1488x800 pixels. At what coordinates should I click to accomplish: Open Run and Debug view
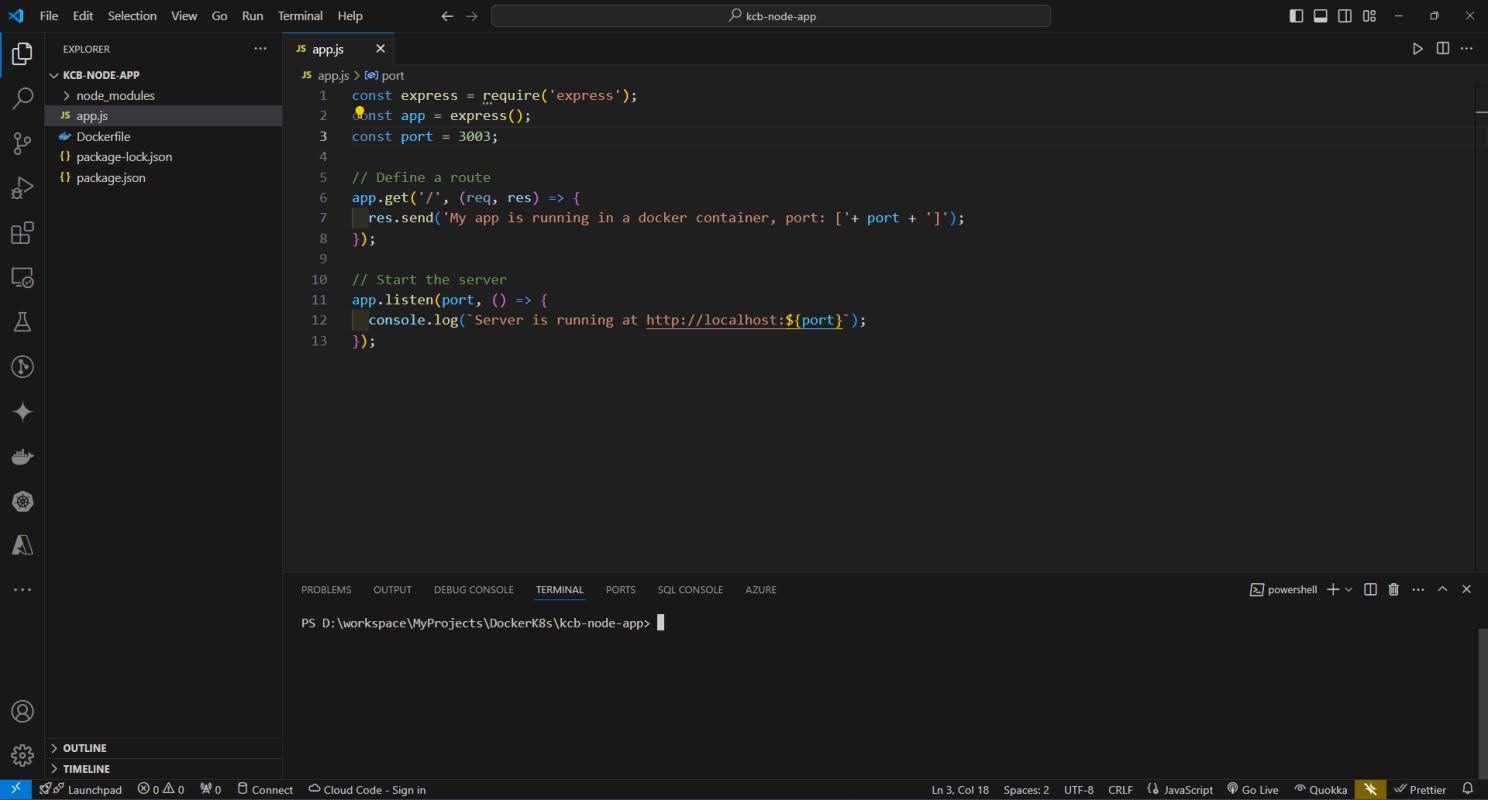[x=22, y=188]
